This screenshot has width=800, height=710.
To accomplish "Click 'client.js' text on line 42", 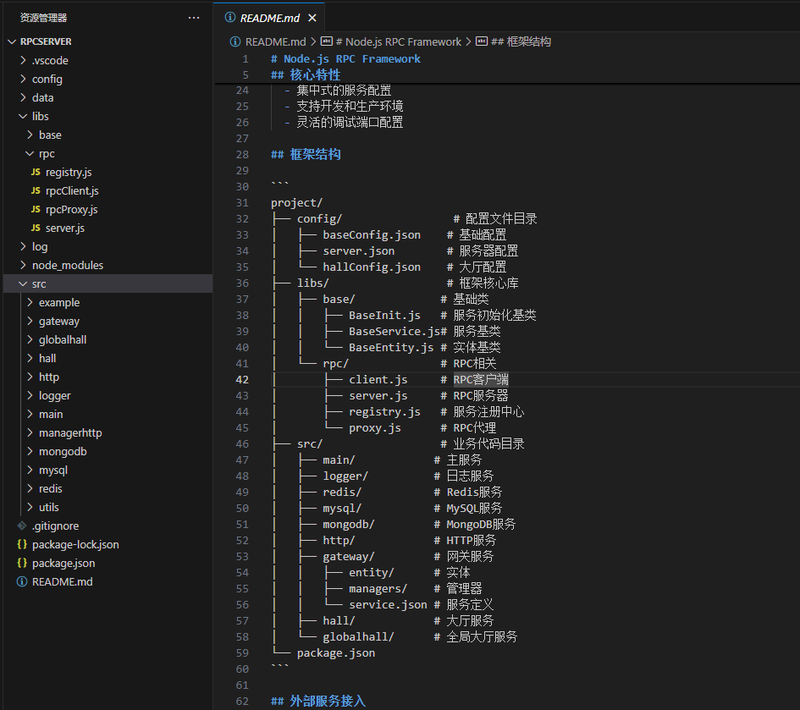I will click(x=378, y=379).
